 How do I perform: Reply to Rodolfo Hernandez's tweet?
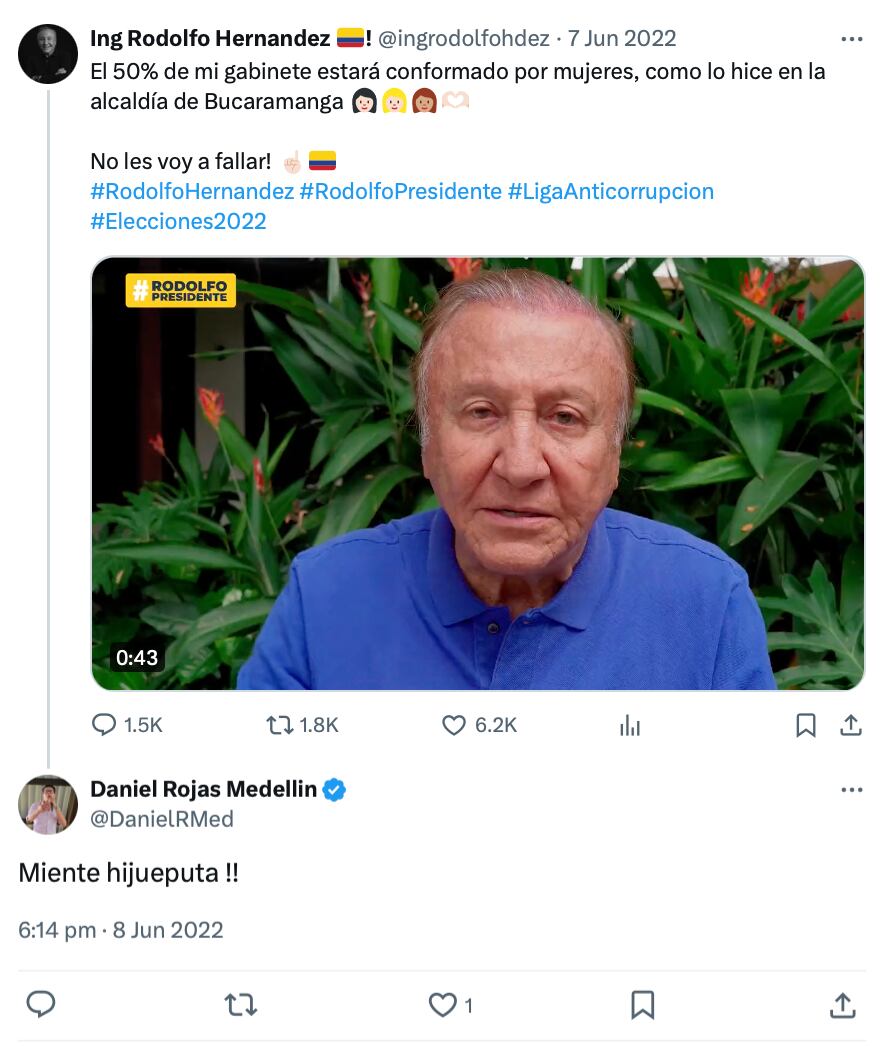tap(104, 725)
